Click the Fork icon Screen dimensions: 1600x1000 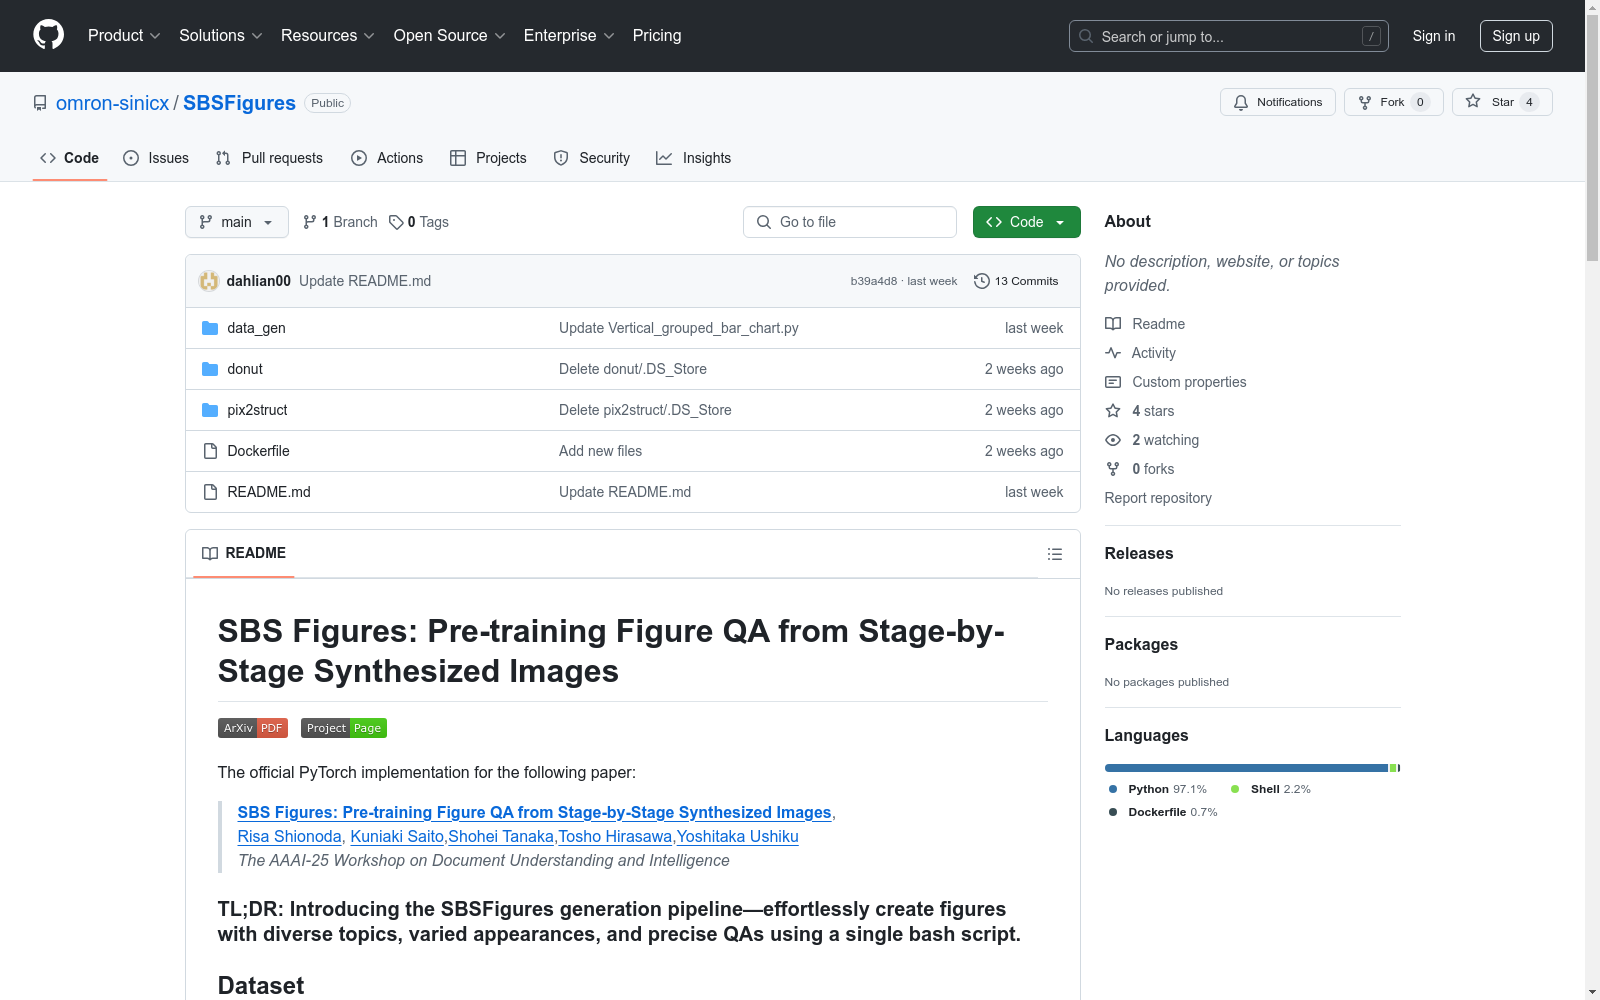1365,102
